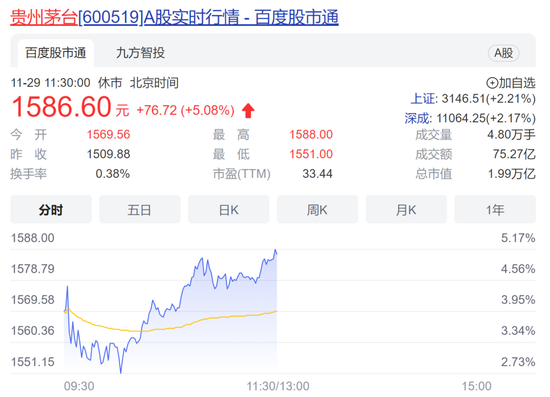Click the 成交额 value 75.27亿
This screenshot has height=397, width=550.
point(514,154)
